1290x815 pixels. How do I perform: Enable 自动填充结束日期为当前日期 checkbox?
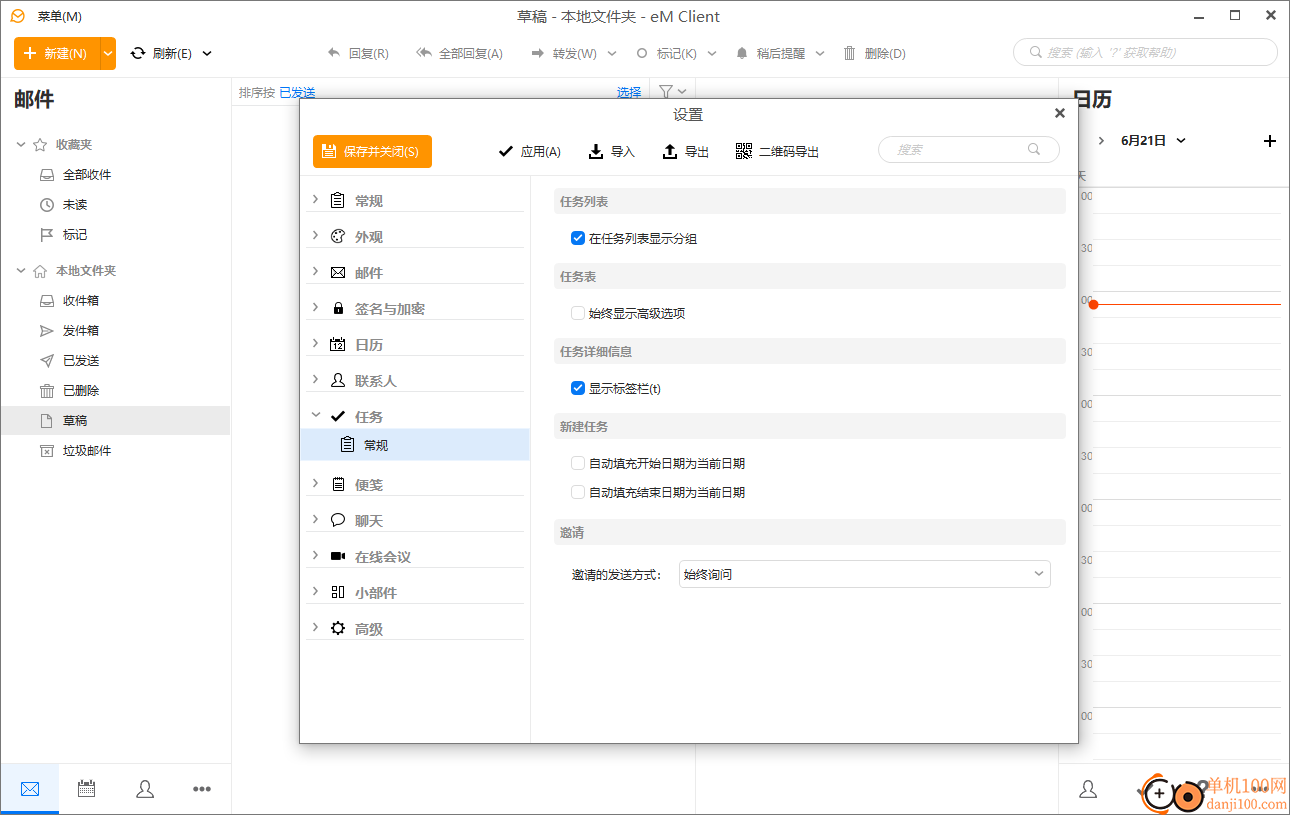pyautogui.click(x=577, y=492)
